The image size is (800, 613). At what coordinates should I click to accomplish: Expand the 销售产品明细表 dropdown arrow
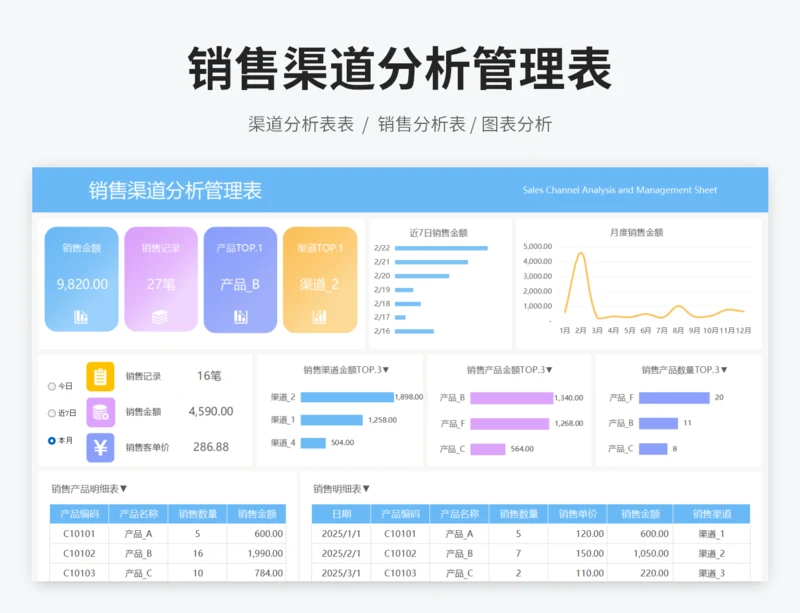coord(123,489)
